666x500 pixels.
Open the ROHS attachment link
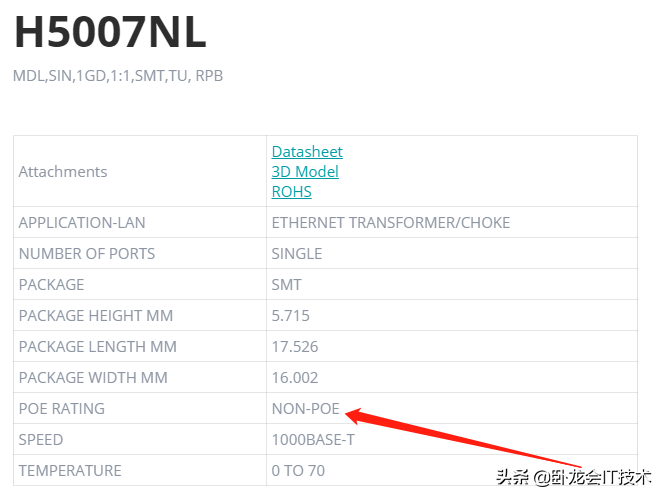291,191
